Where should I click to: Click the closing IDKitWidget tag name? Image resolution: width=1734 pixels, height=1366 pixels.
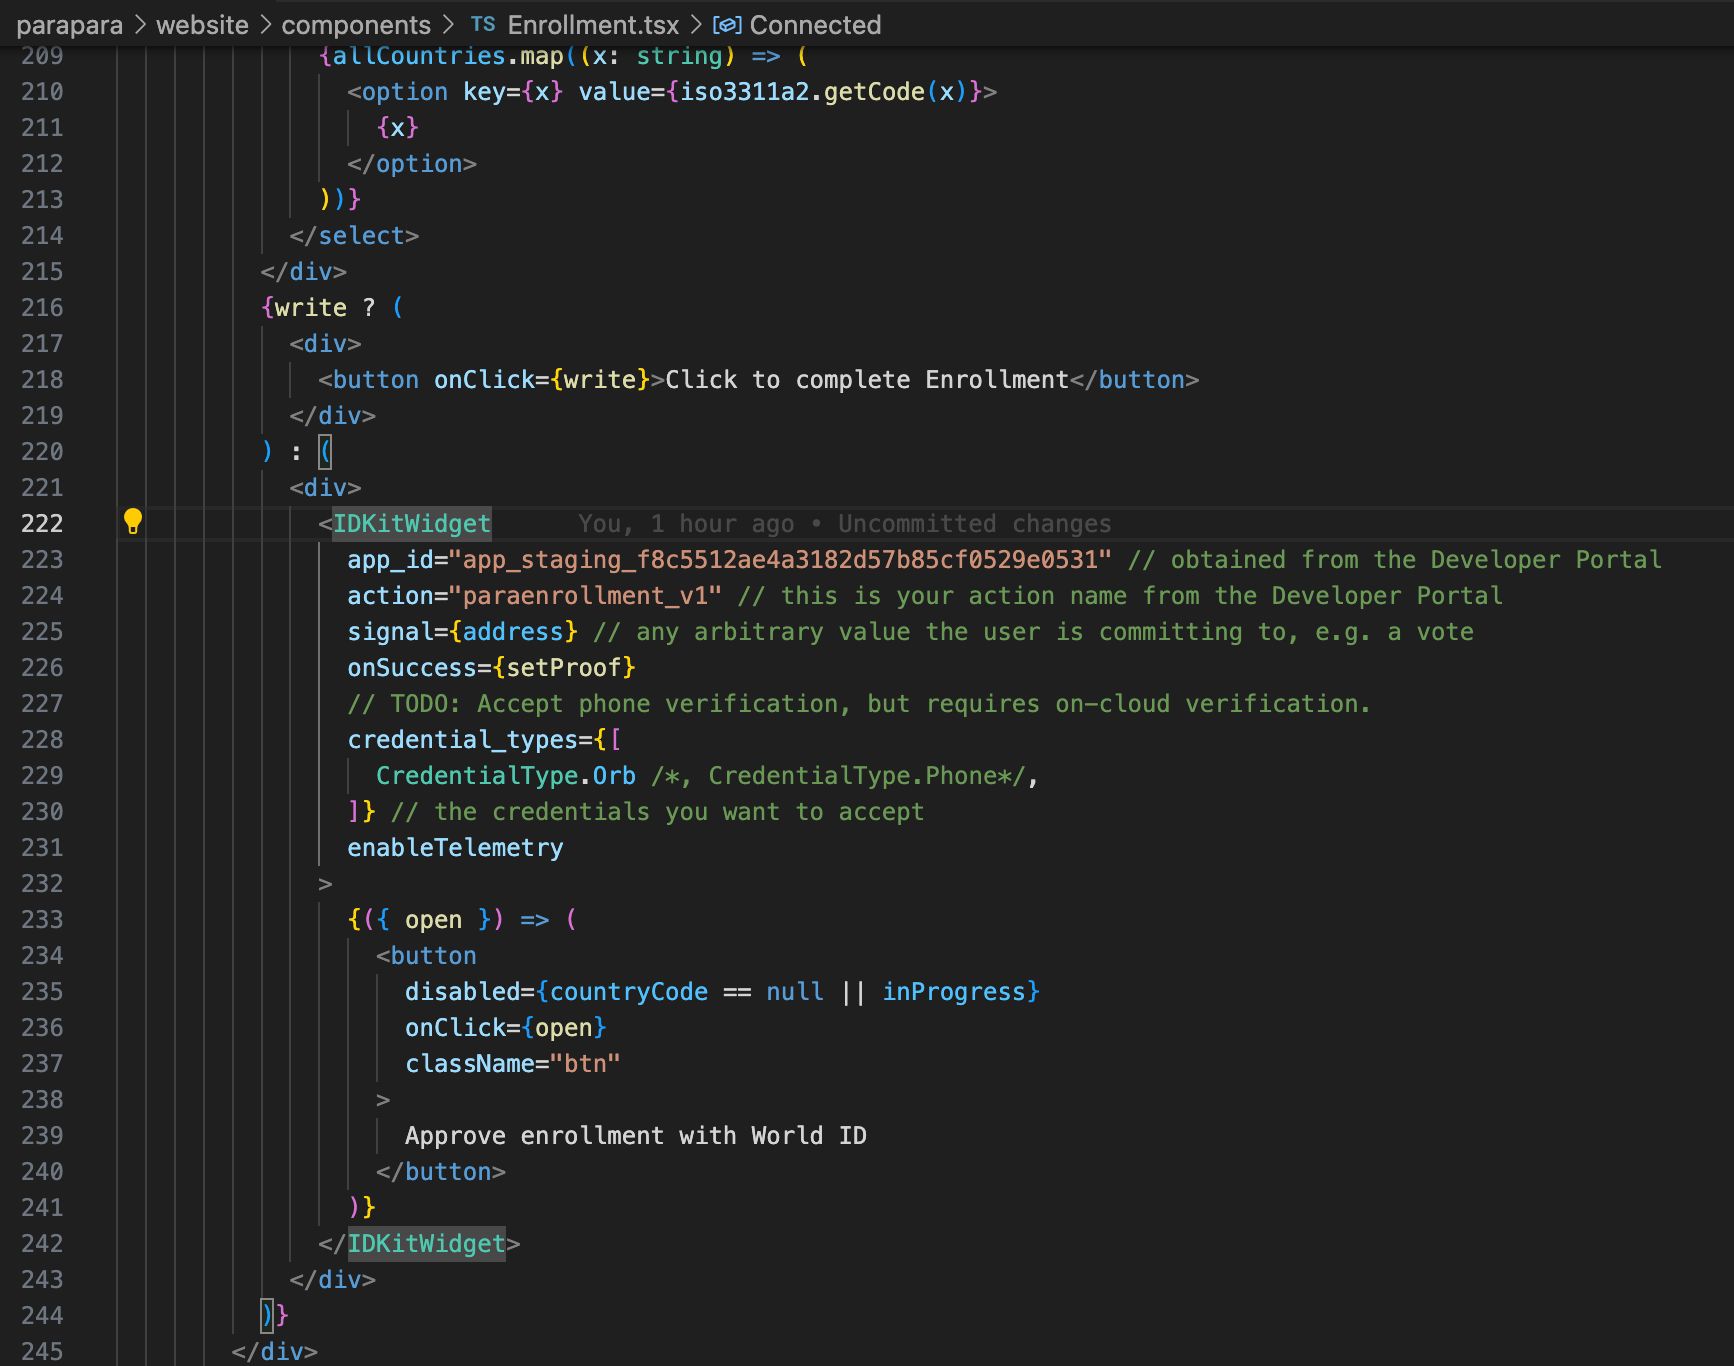426,1243
